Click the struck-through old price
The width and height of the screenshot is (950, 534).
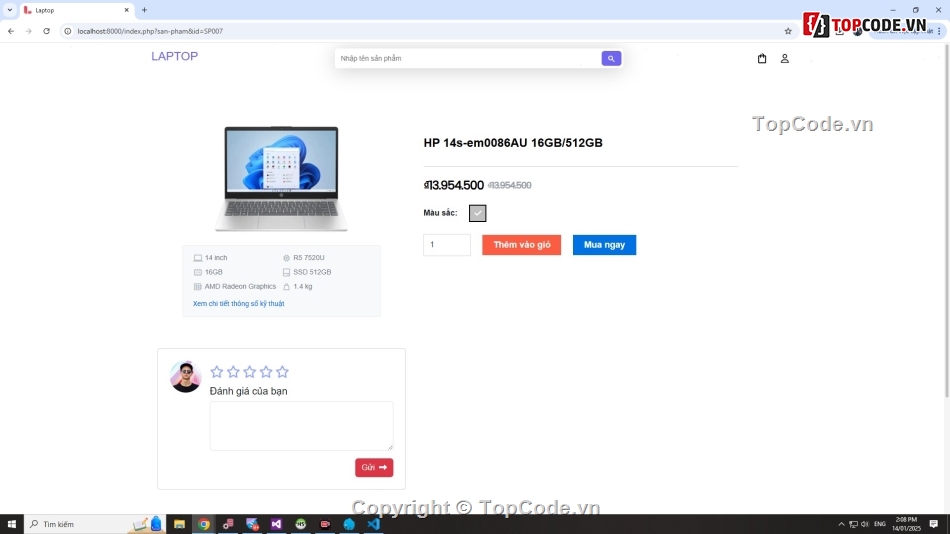(510, 185)
